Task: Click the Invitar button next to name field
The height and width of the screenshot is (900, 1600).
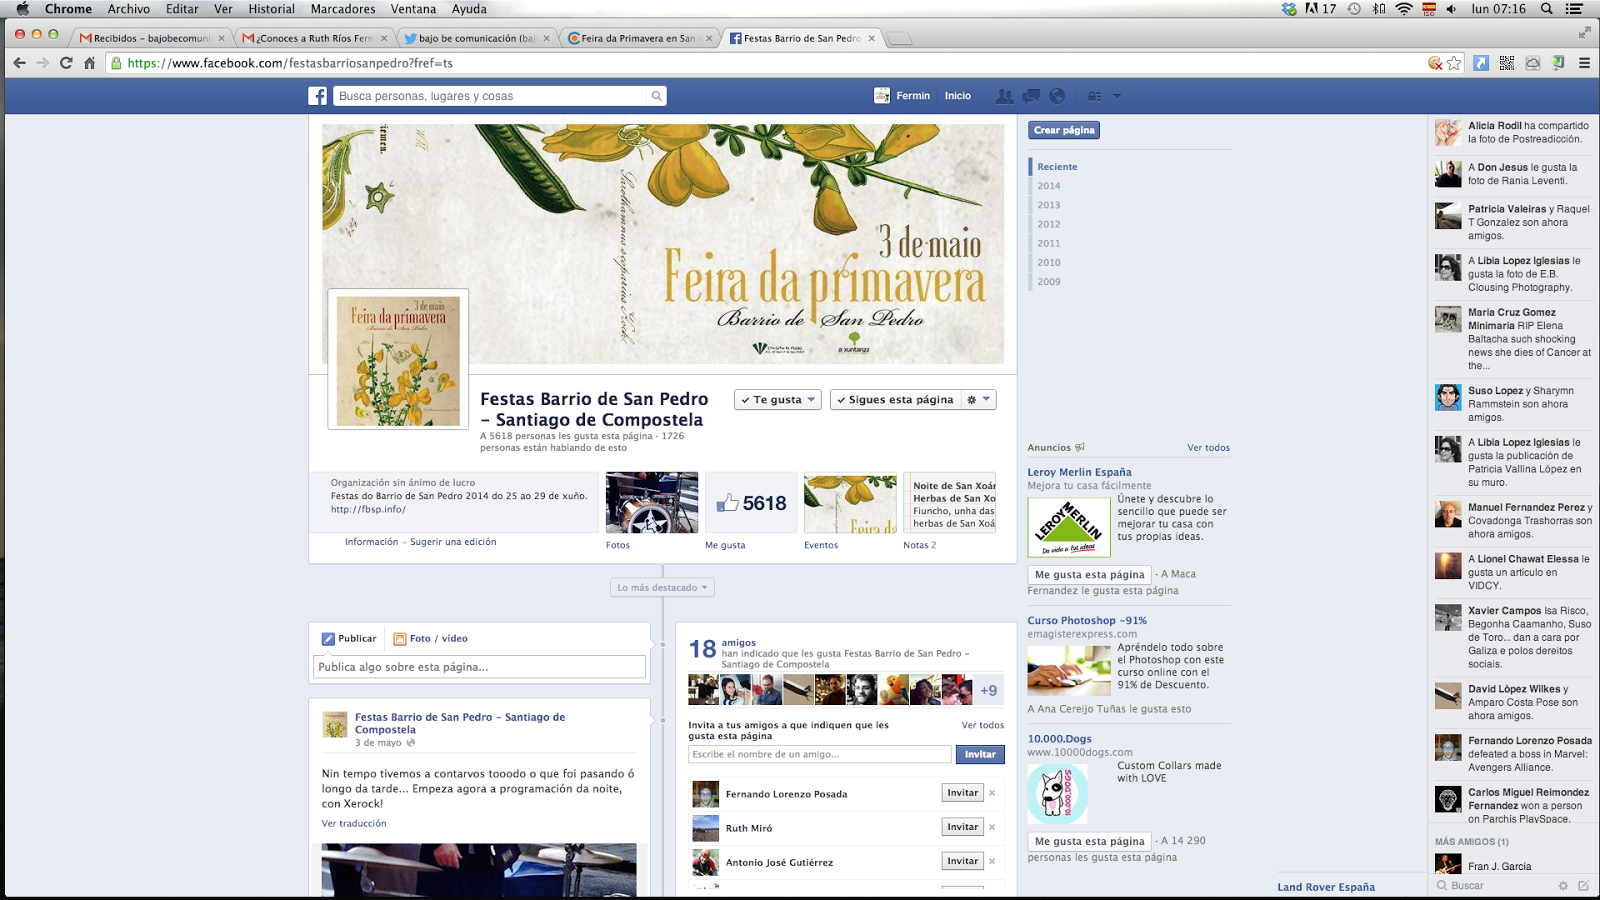Action: 980,754
